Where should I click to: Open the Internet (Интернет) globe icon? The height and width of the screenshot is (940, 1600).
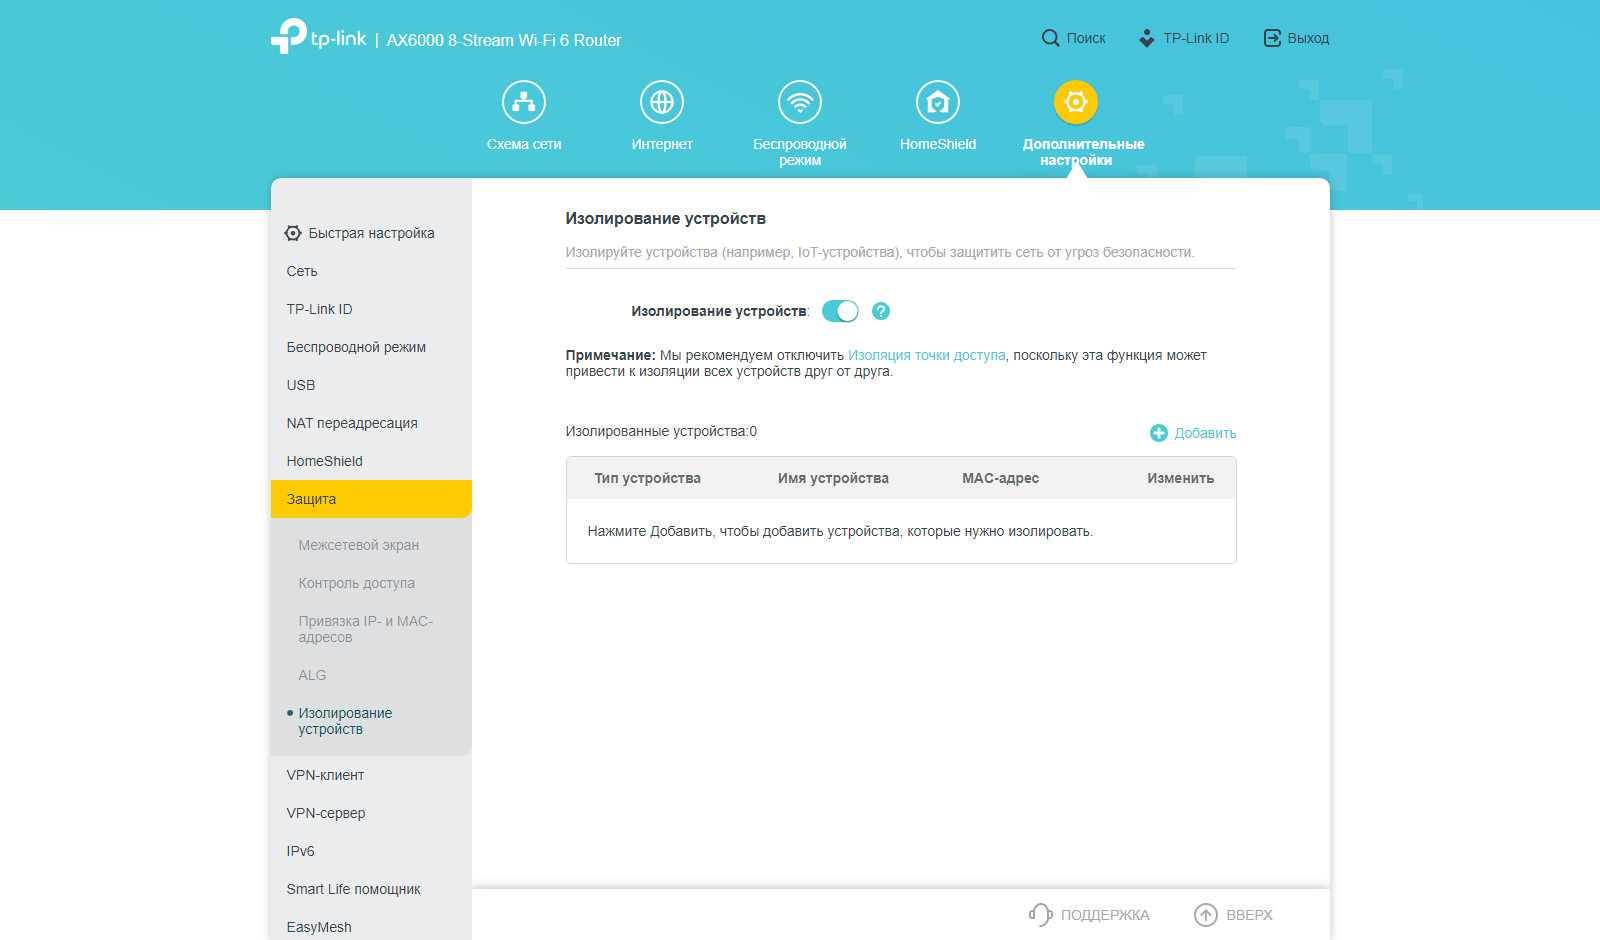click(x=662, y=102)
